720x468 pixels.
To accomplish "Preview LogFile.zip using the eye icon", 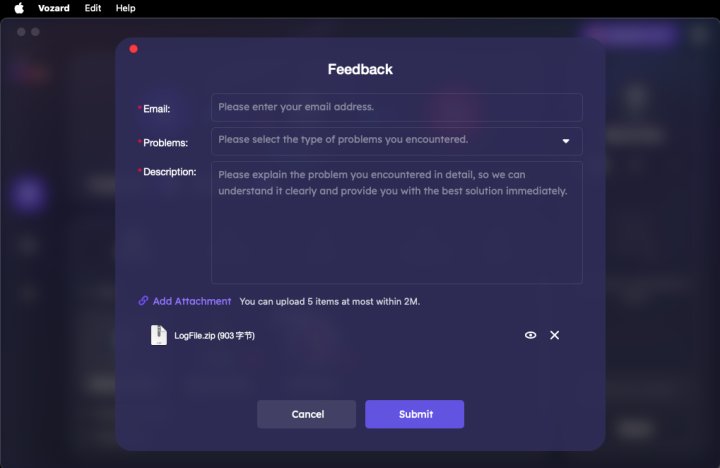I will 530,335.
